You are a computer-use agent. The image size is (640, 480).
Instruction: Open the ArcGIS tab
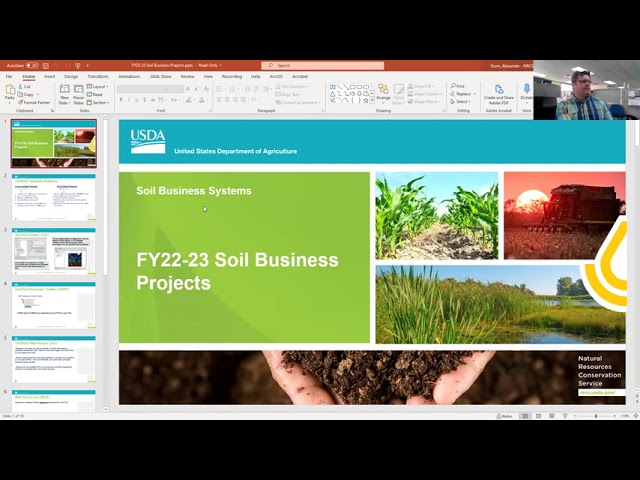point(276,76)
